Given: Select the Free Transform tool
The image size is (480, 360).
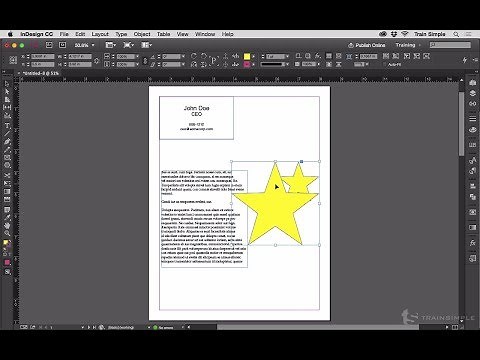Looking at the screenshot, I should pyautogui.click(x=7, y=184).
